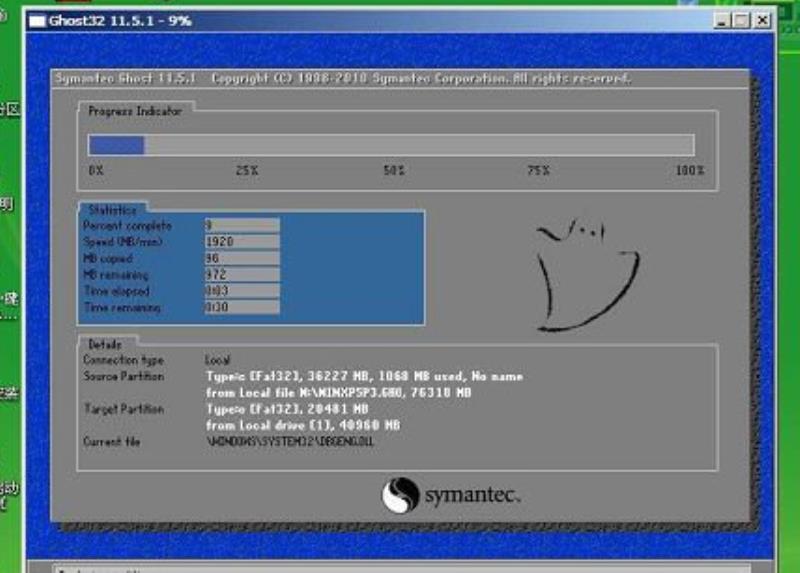Click the 50% marker under progress bar
This screenshot has height=573, width=800.
pos(394,170)
